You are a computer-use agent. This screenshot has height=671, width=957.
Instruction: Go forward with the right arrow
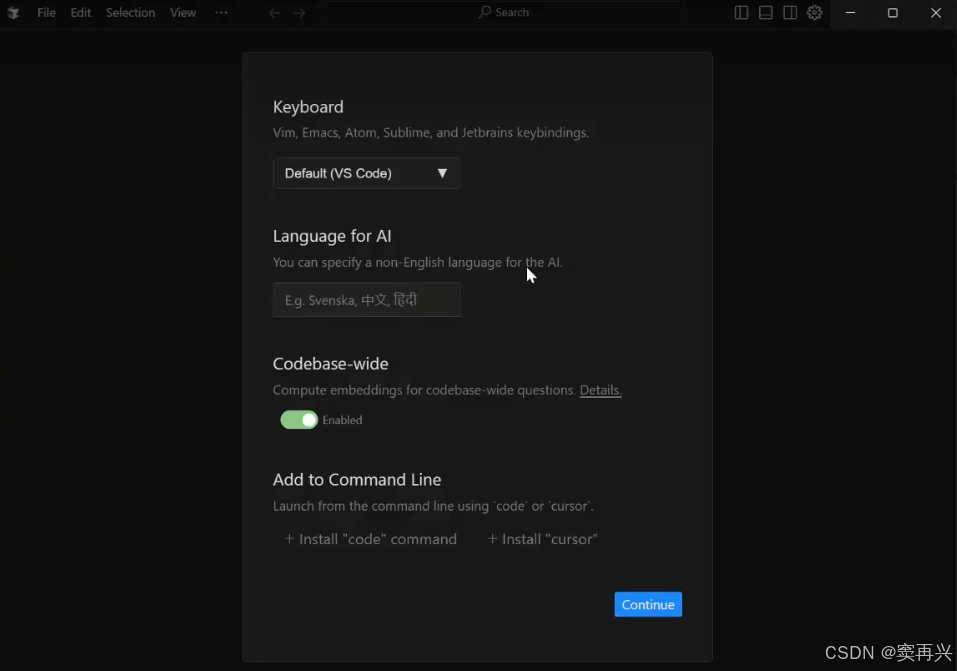(299, 13)
